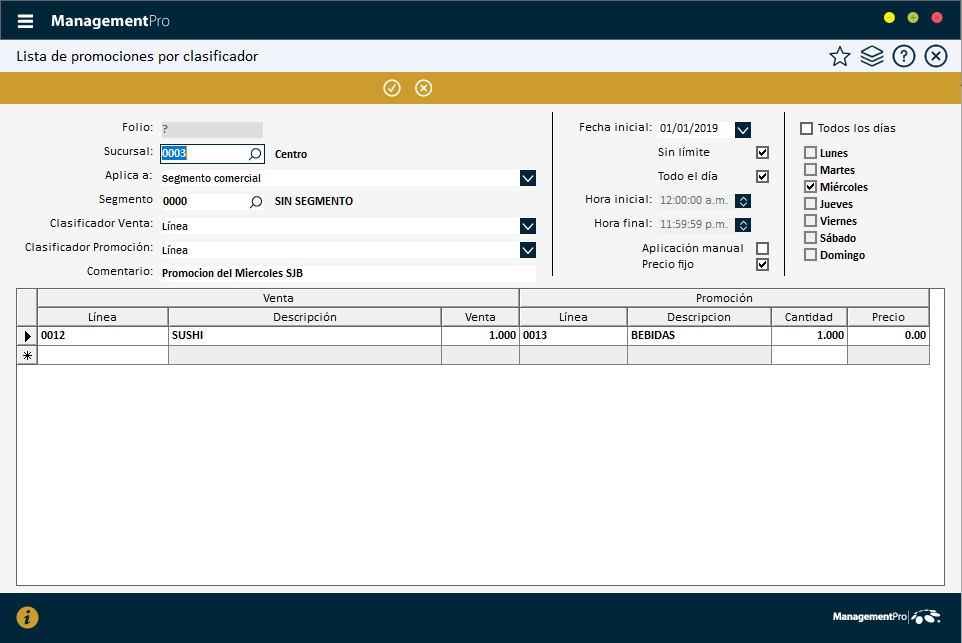Expand the Aplica a dropdown

coord(528,179)
